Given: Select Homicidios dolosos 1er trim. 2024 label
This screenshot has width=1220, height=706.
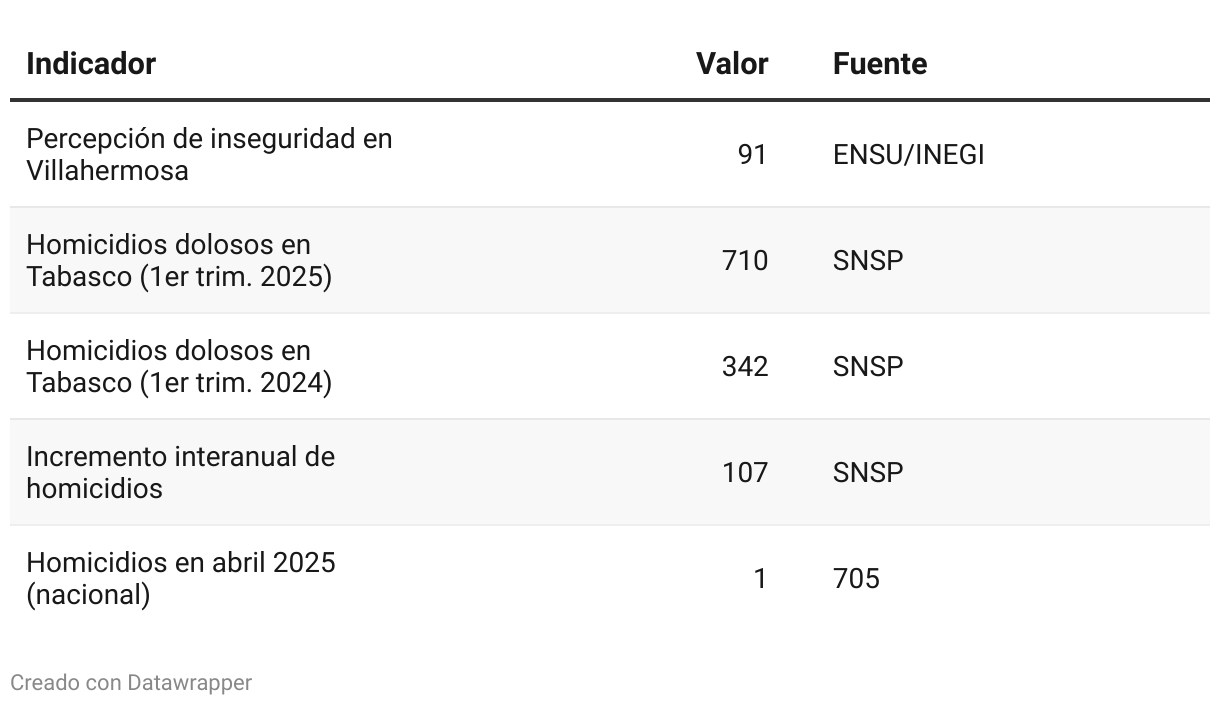Looking at the screenshot, I should tap(179, 366).
